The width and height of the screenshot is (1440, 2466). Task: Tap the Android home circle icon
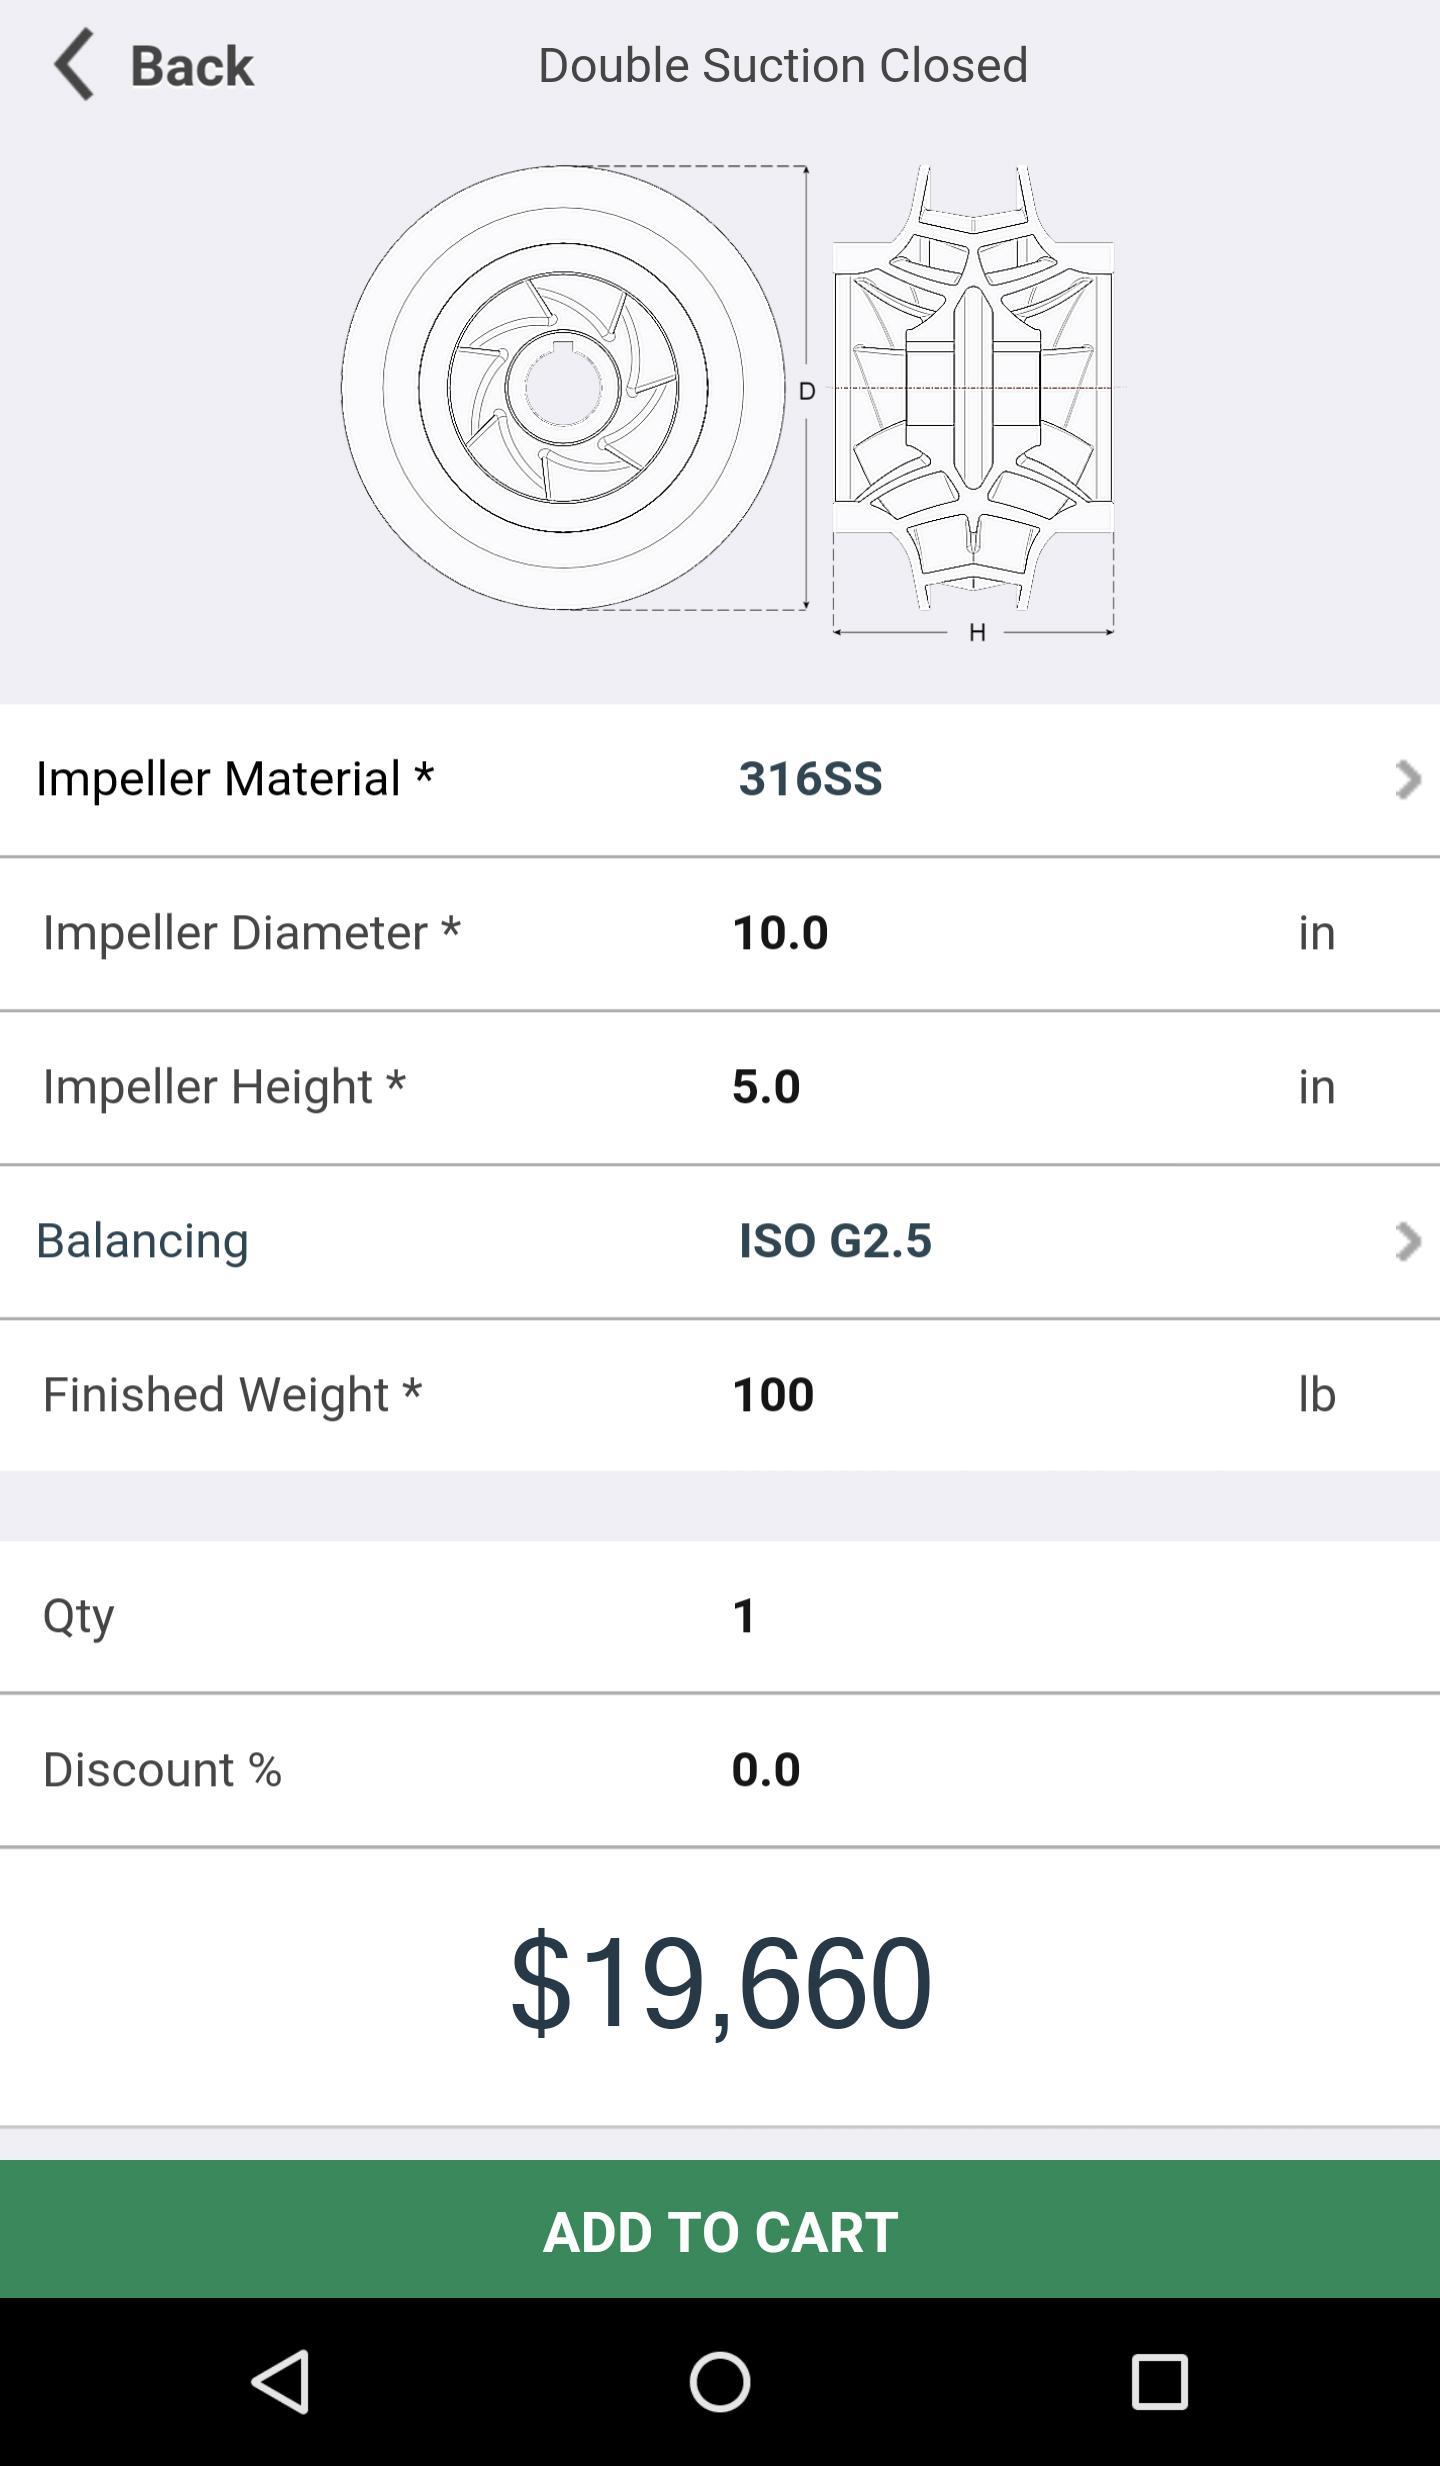[x=720, y=2382]
